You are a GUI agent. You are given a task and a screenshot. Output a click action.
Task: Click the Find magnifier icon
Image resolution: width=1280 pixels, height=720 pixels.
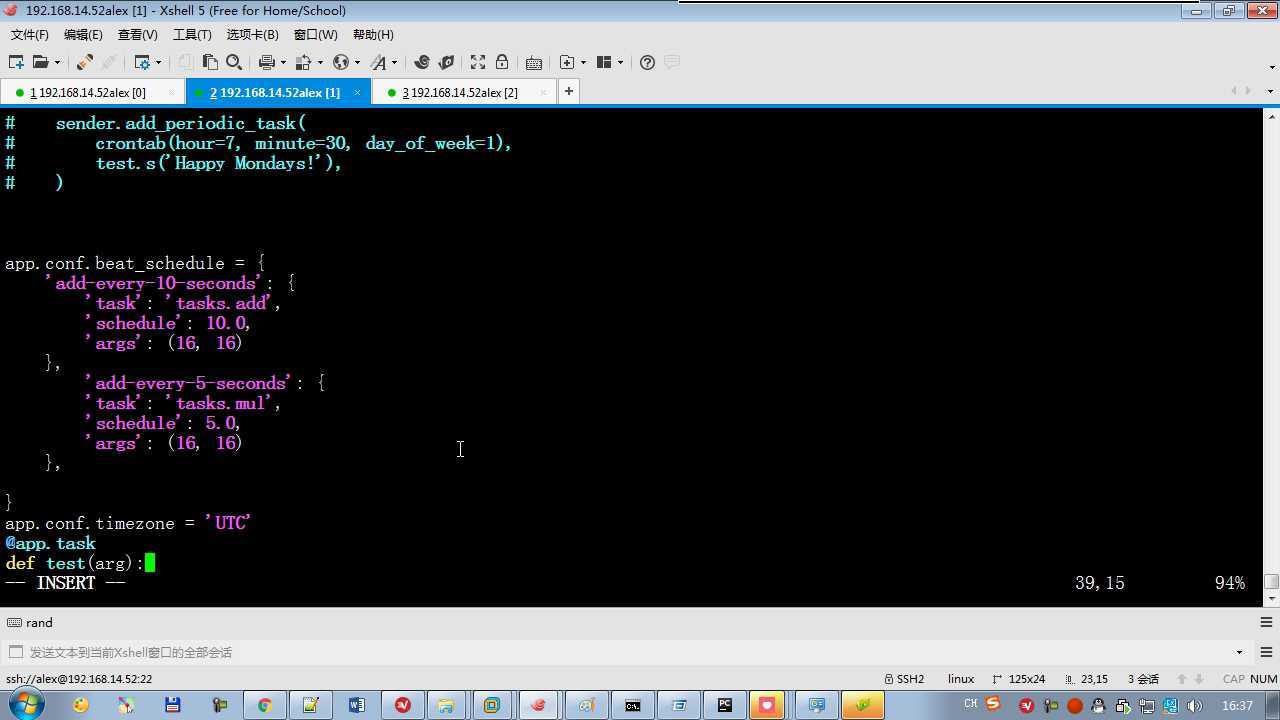point(234,62)
